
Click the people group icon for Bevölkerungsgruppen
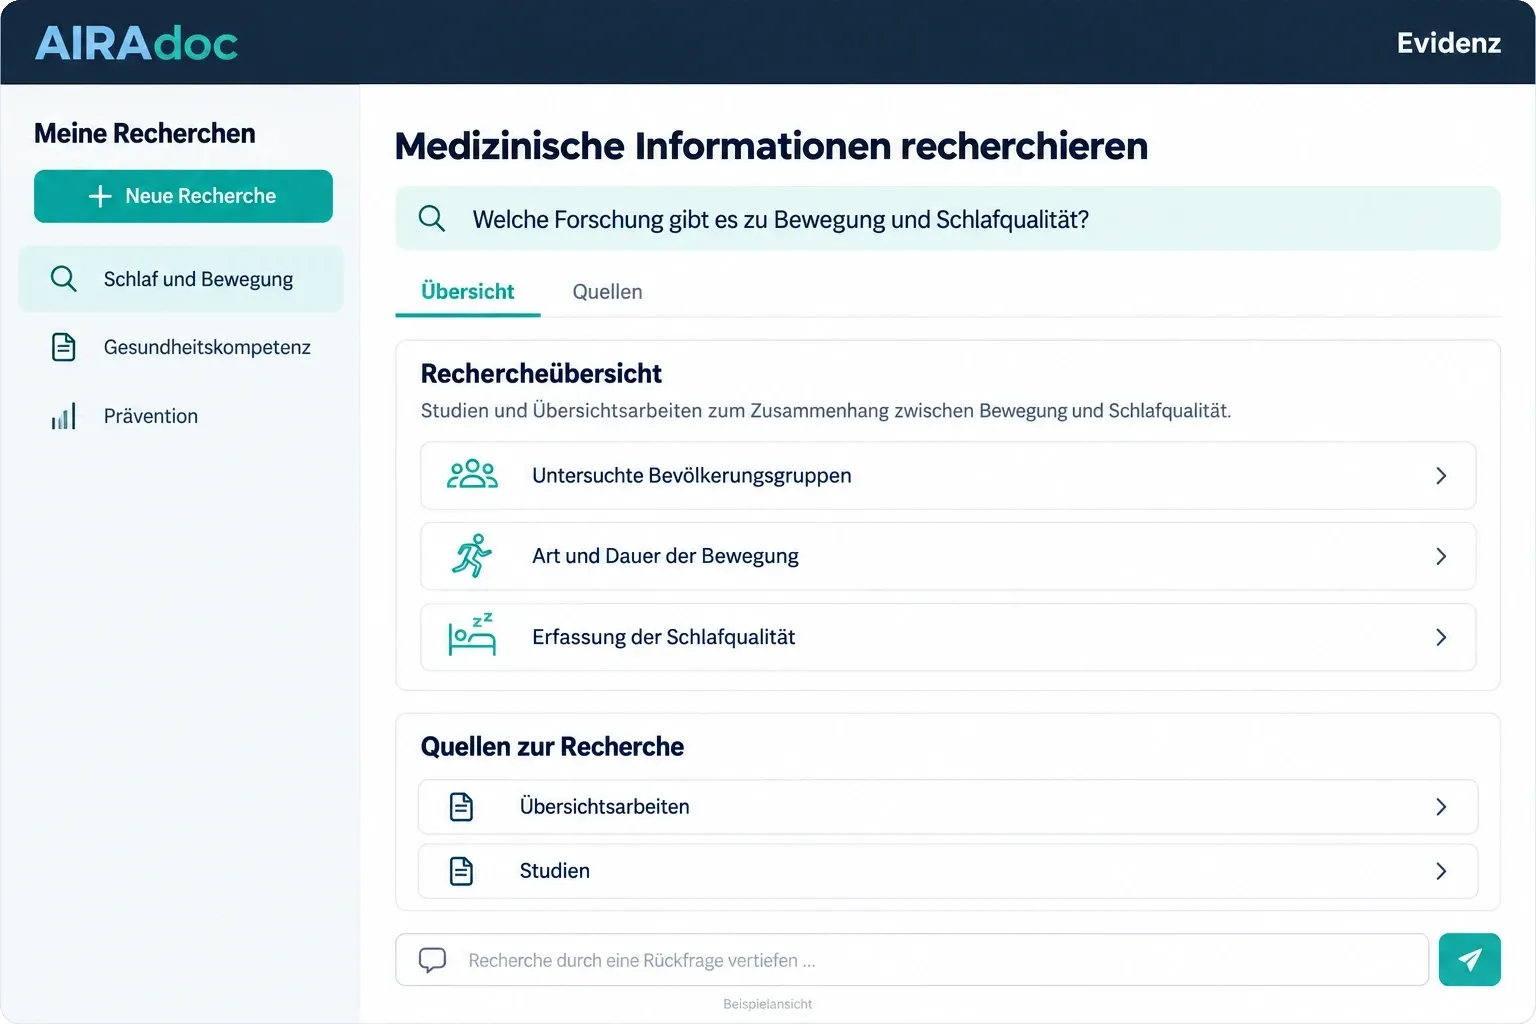(x=472, y=475)
